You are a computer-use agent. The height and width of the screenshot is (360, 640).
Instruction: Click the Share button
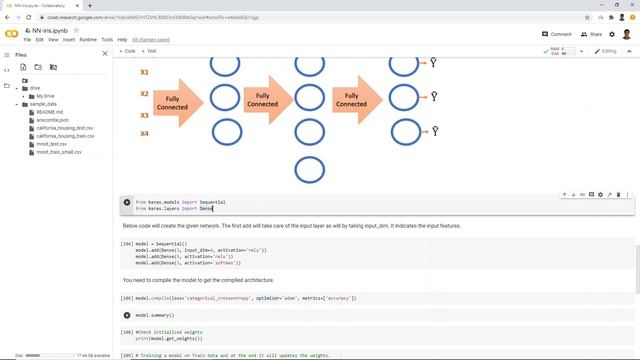pos(591,34)
